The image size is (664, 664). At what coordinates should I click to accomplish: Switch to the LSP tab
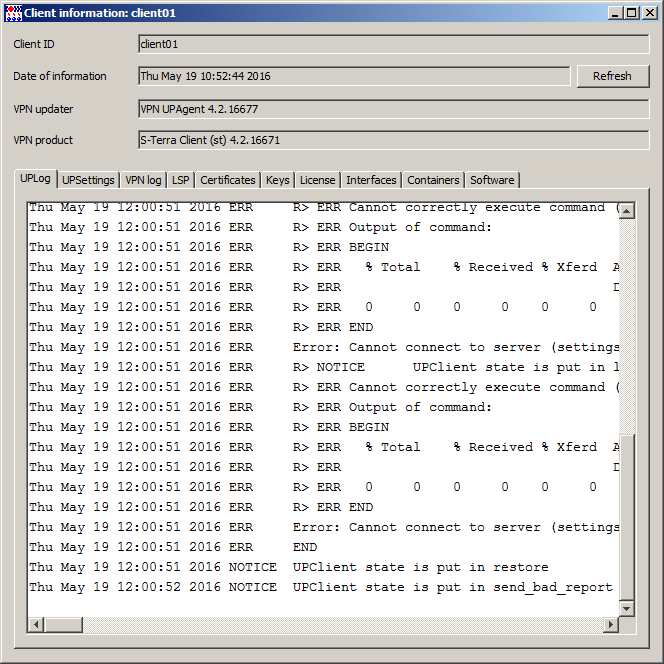tap(180, 180)
